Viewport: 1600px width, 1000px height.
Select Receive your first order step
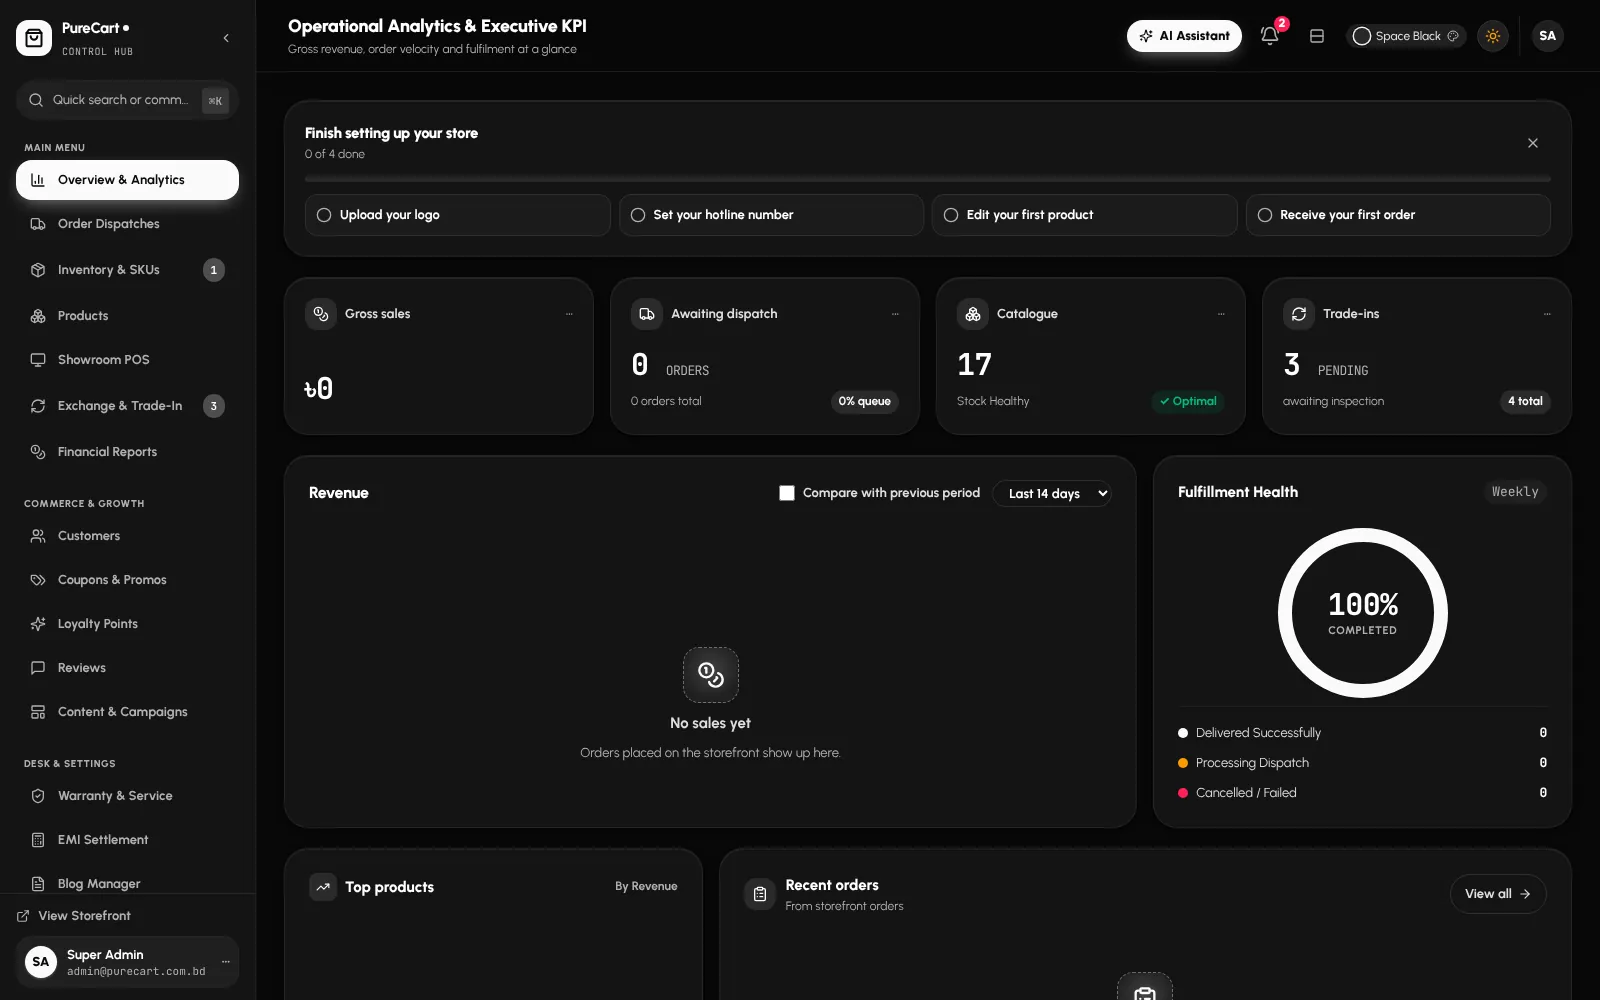point(1398,215)
